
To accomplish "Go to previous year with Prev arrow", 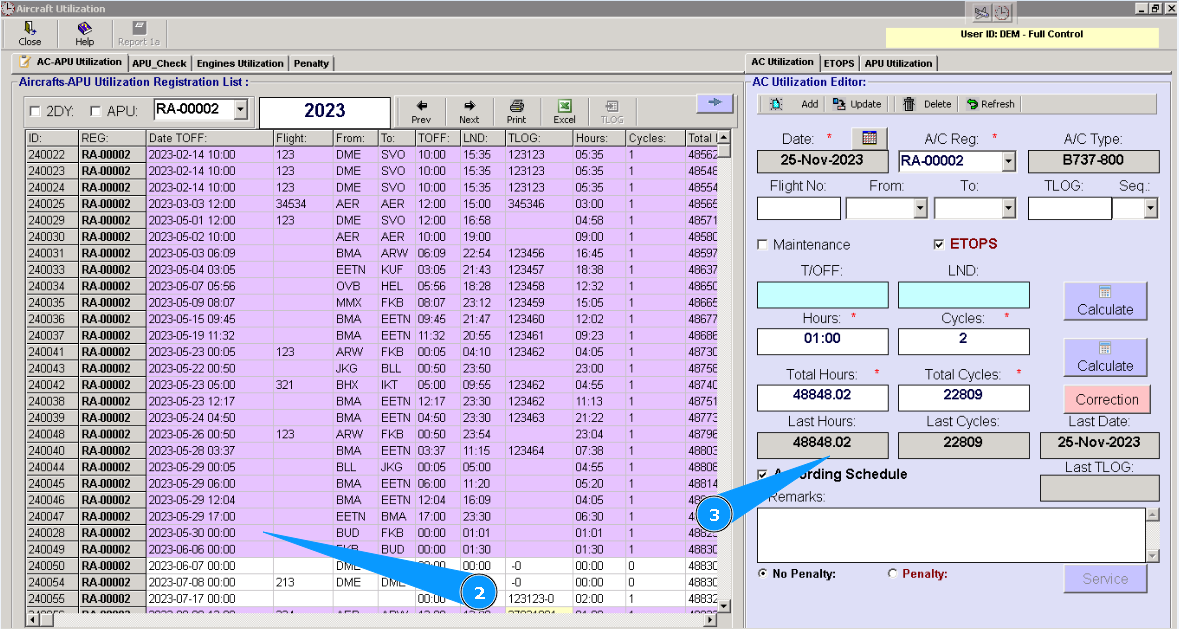I will point(421,110).
